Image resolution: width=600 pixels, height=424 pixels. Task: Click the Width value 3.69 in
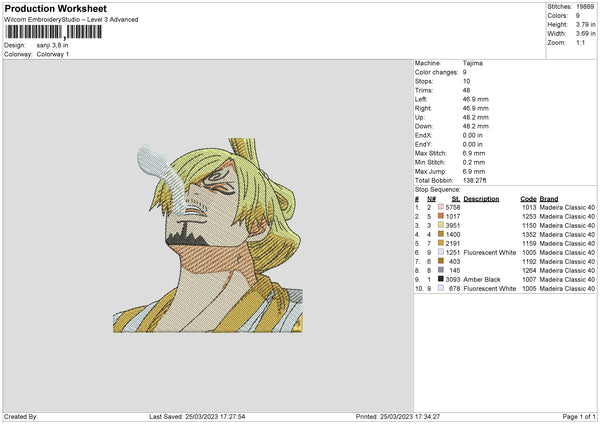(x=585, y=34)
